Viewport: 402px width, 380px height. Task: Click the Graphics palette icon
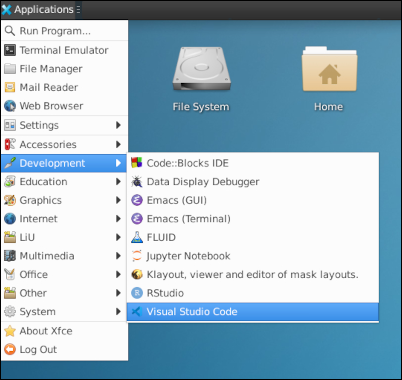10,200
